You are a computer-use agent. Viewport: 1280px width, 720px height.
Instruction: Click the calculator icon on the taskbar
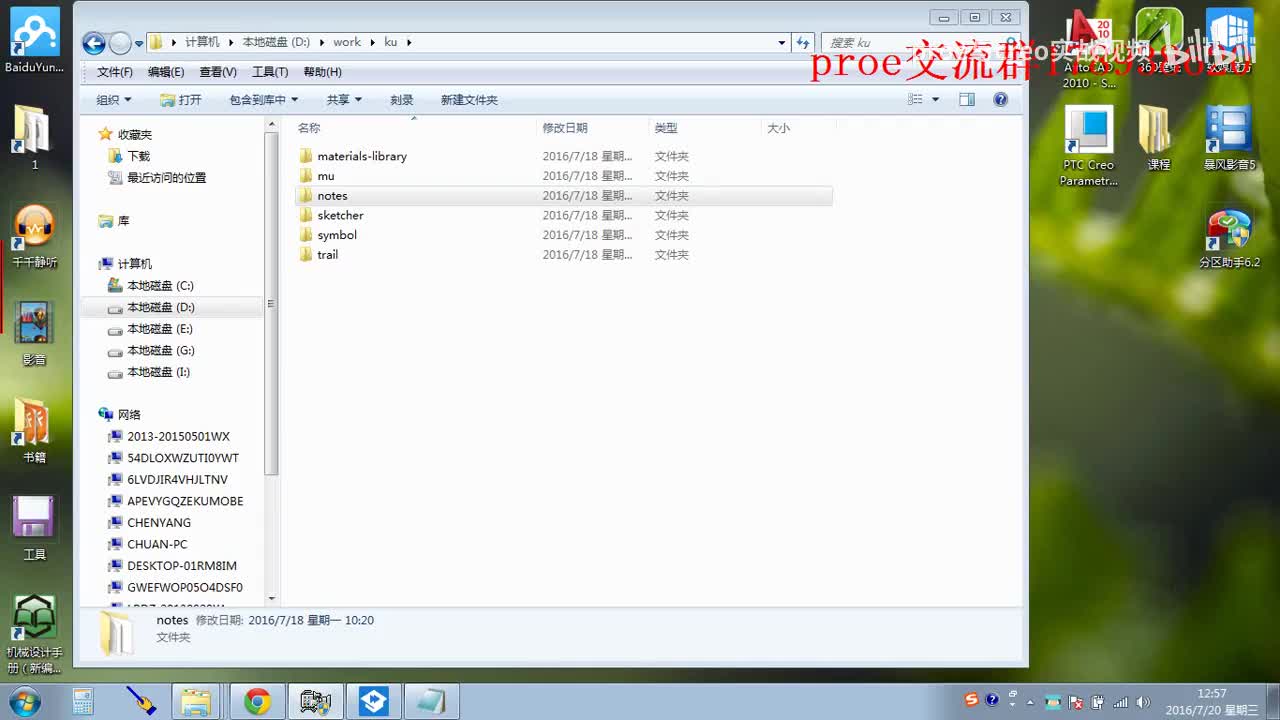pyautogui.click(x=83, y=702)
